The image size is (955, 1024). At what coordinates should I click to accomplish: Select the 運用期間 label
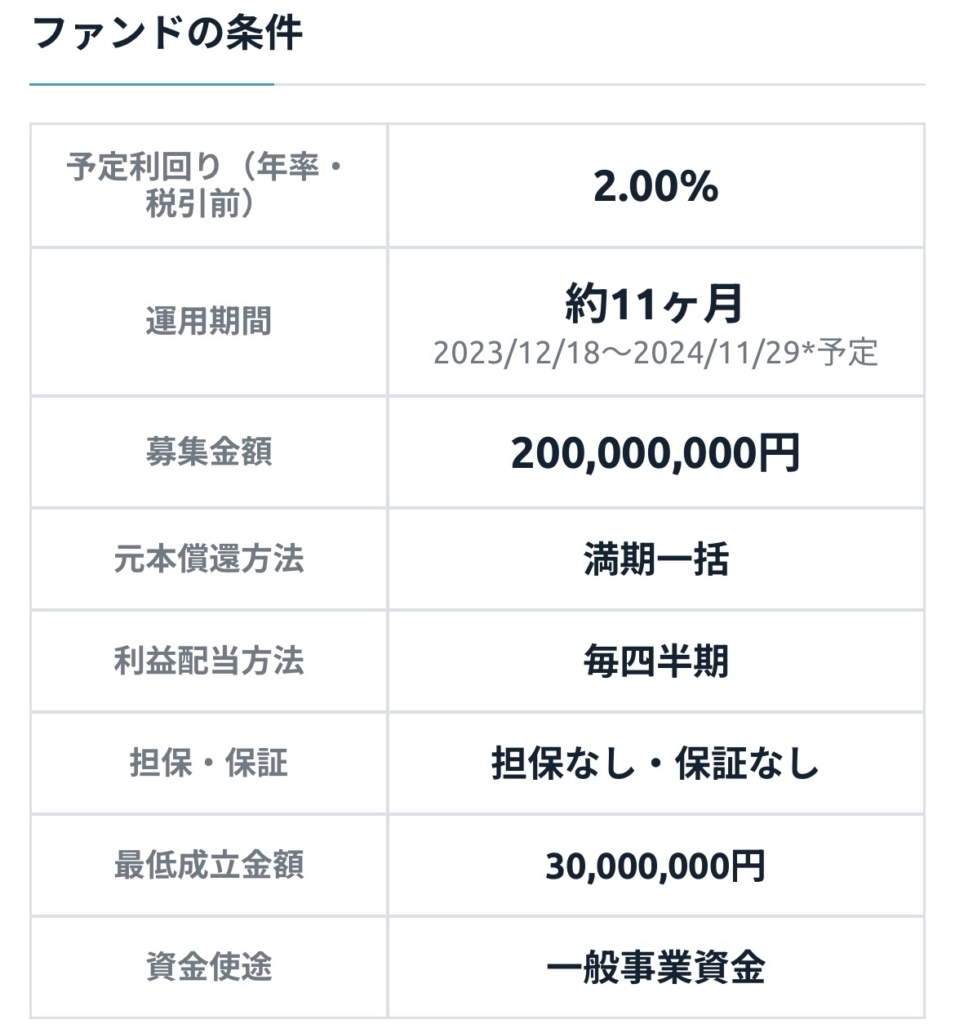207,322
